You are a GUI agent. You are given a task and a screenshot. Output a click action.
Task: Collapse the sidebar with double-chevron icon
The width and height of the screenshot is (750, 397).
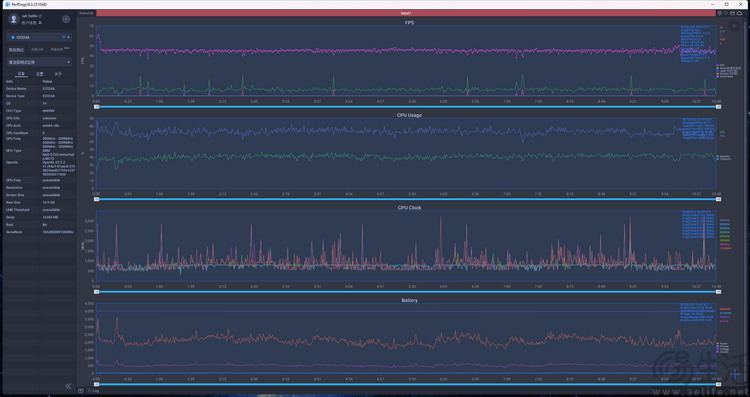(68, 386)
